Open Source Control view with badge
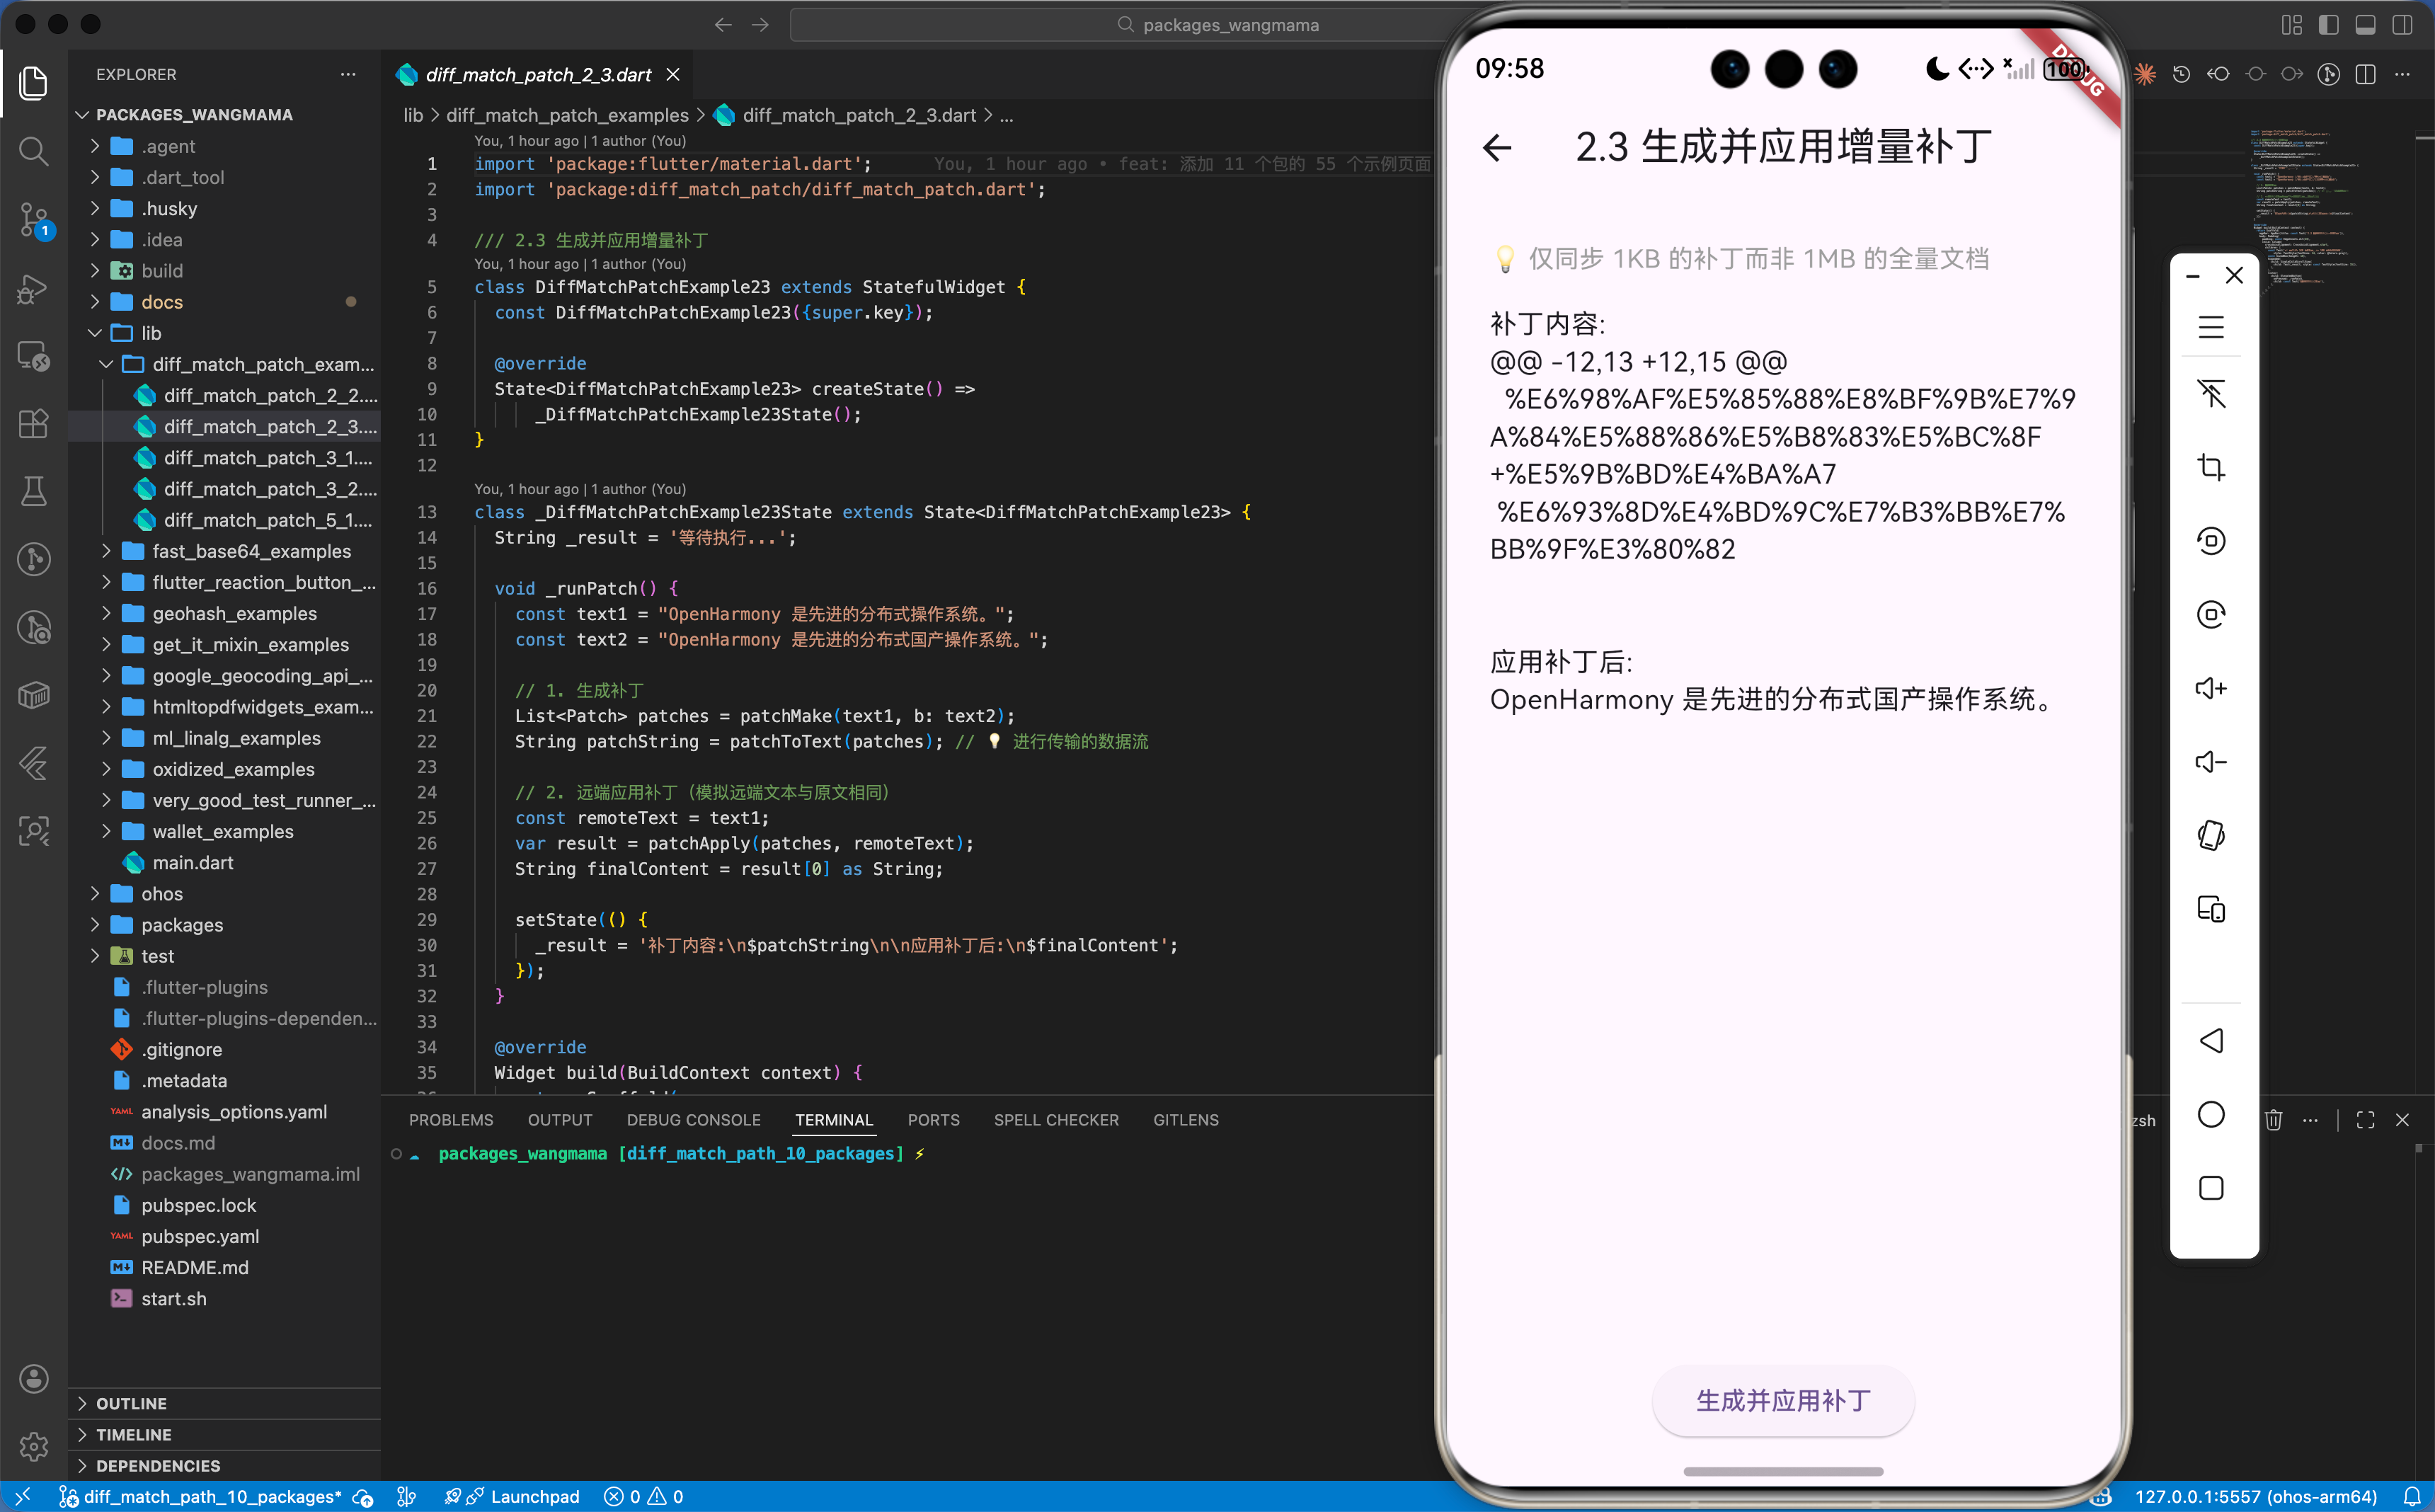The height and width of the screenshot is (1512, 2435). tap(33, 219)
